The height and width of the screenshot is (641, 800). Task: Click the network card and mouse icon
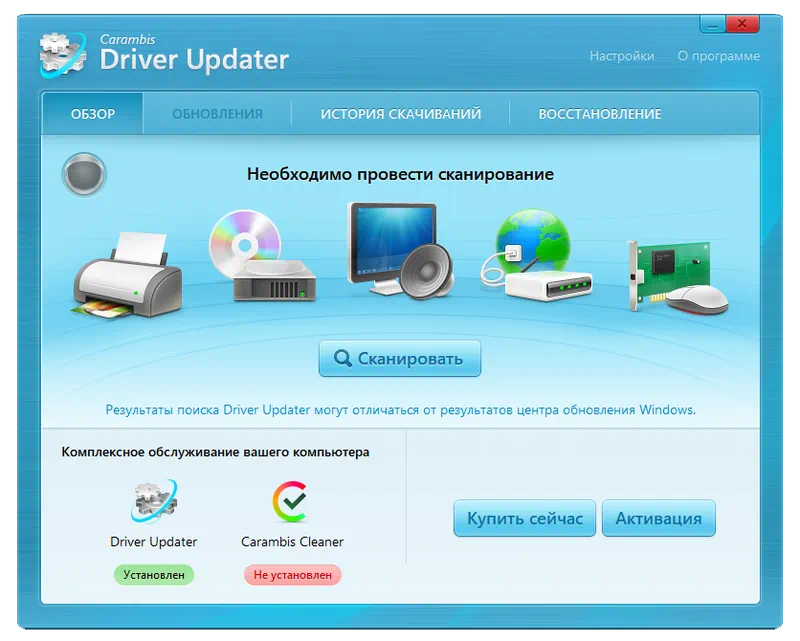click(x=677, y=277)
